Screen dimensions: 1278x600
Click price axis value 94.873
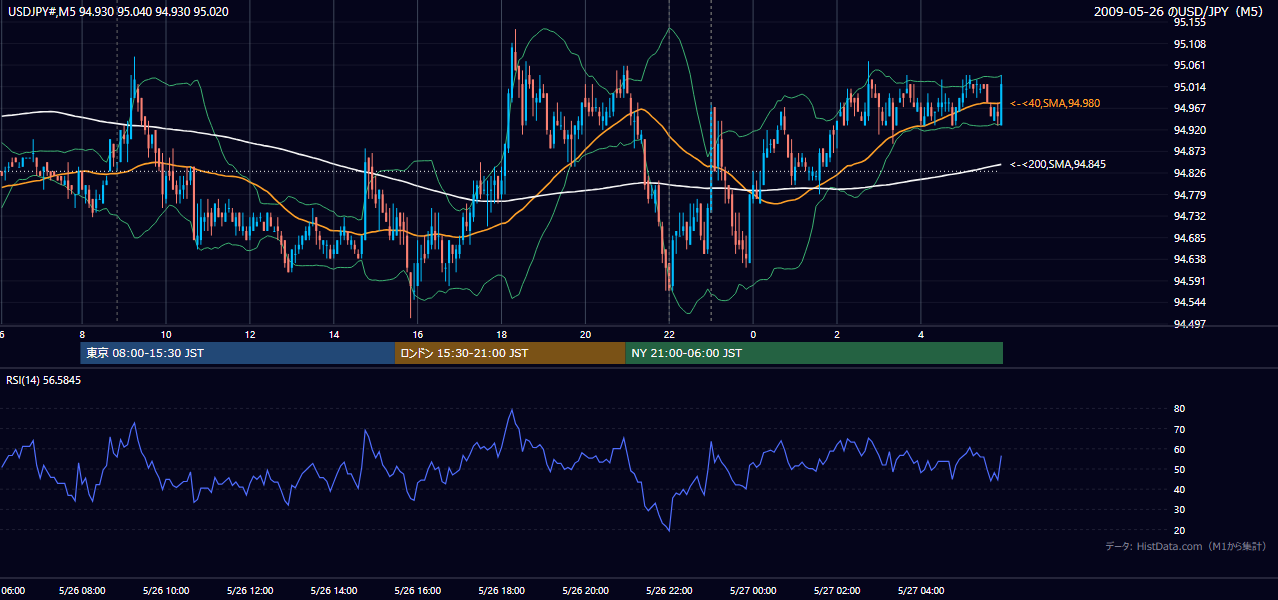point(1190,151)
